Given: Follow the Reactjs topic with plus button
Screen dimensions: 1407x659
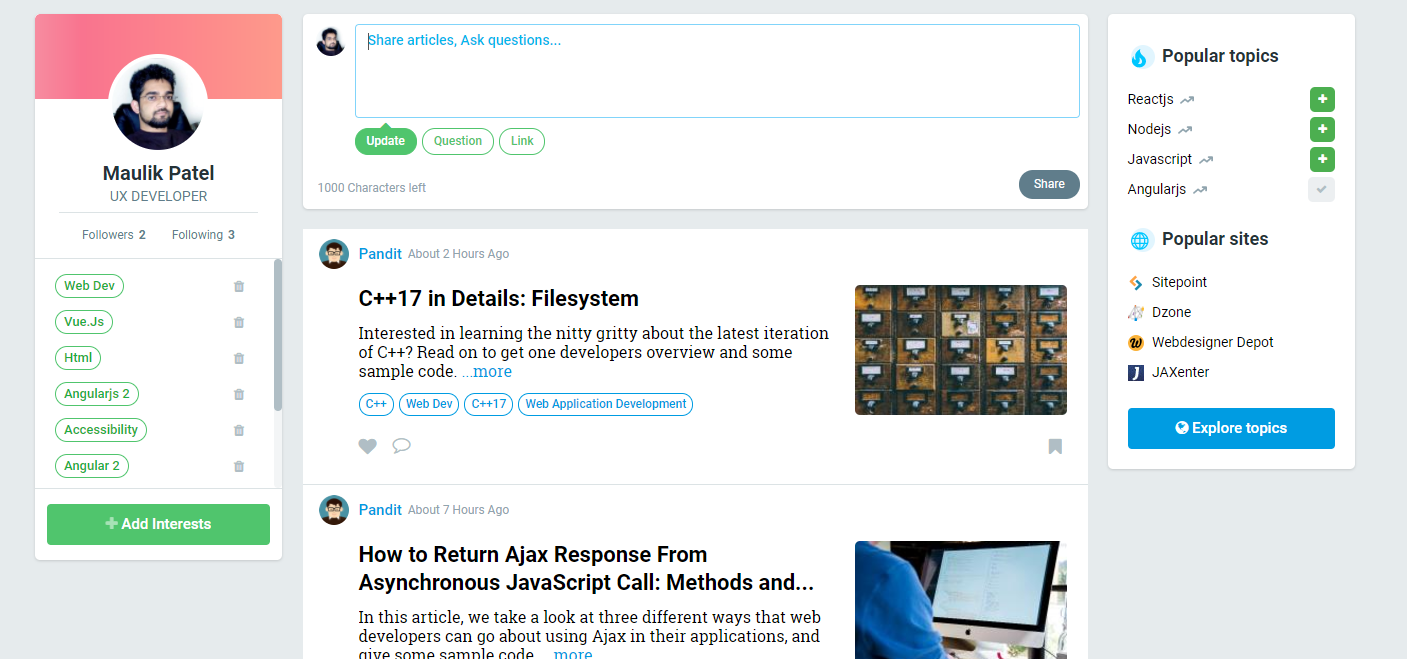Looking at the screenshot, I should pyautogui.click(x=1322, y=99).
